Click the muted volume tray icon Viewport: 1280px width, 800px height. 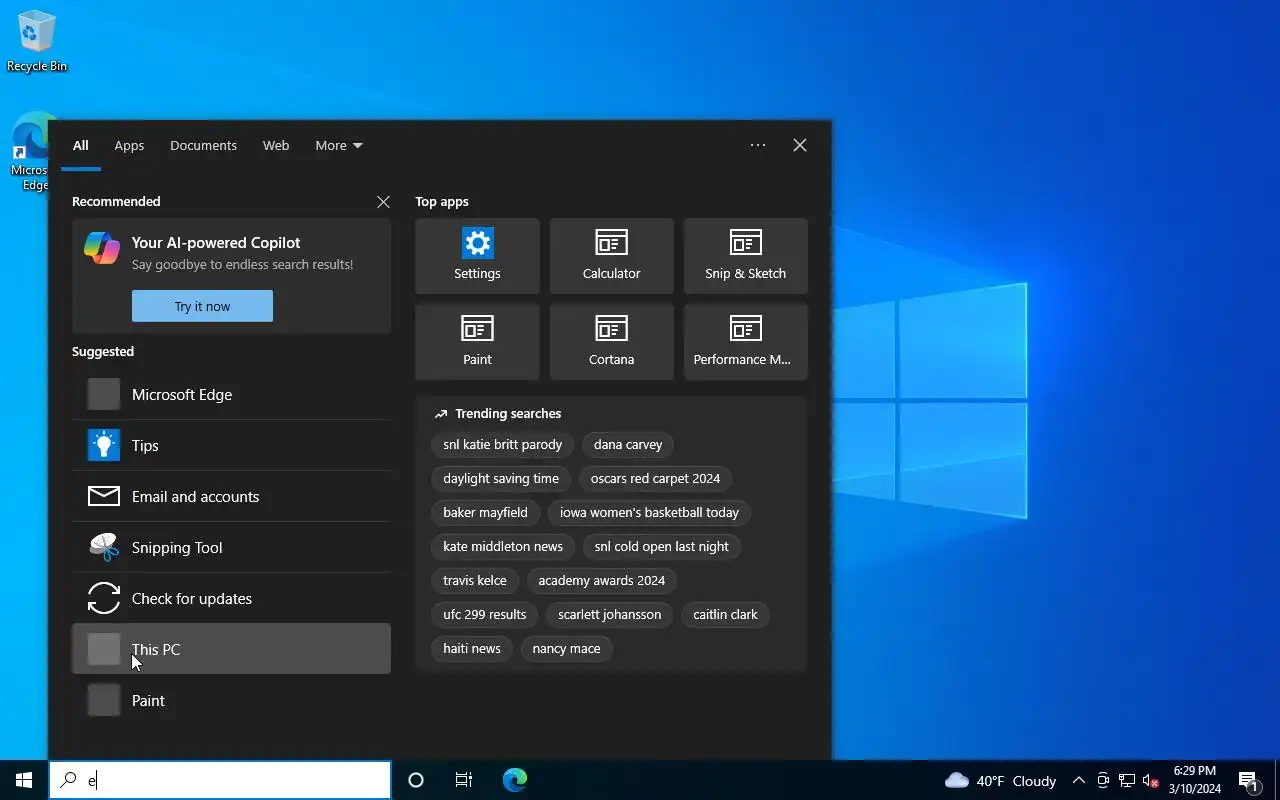click(1151, 780)
